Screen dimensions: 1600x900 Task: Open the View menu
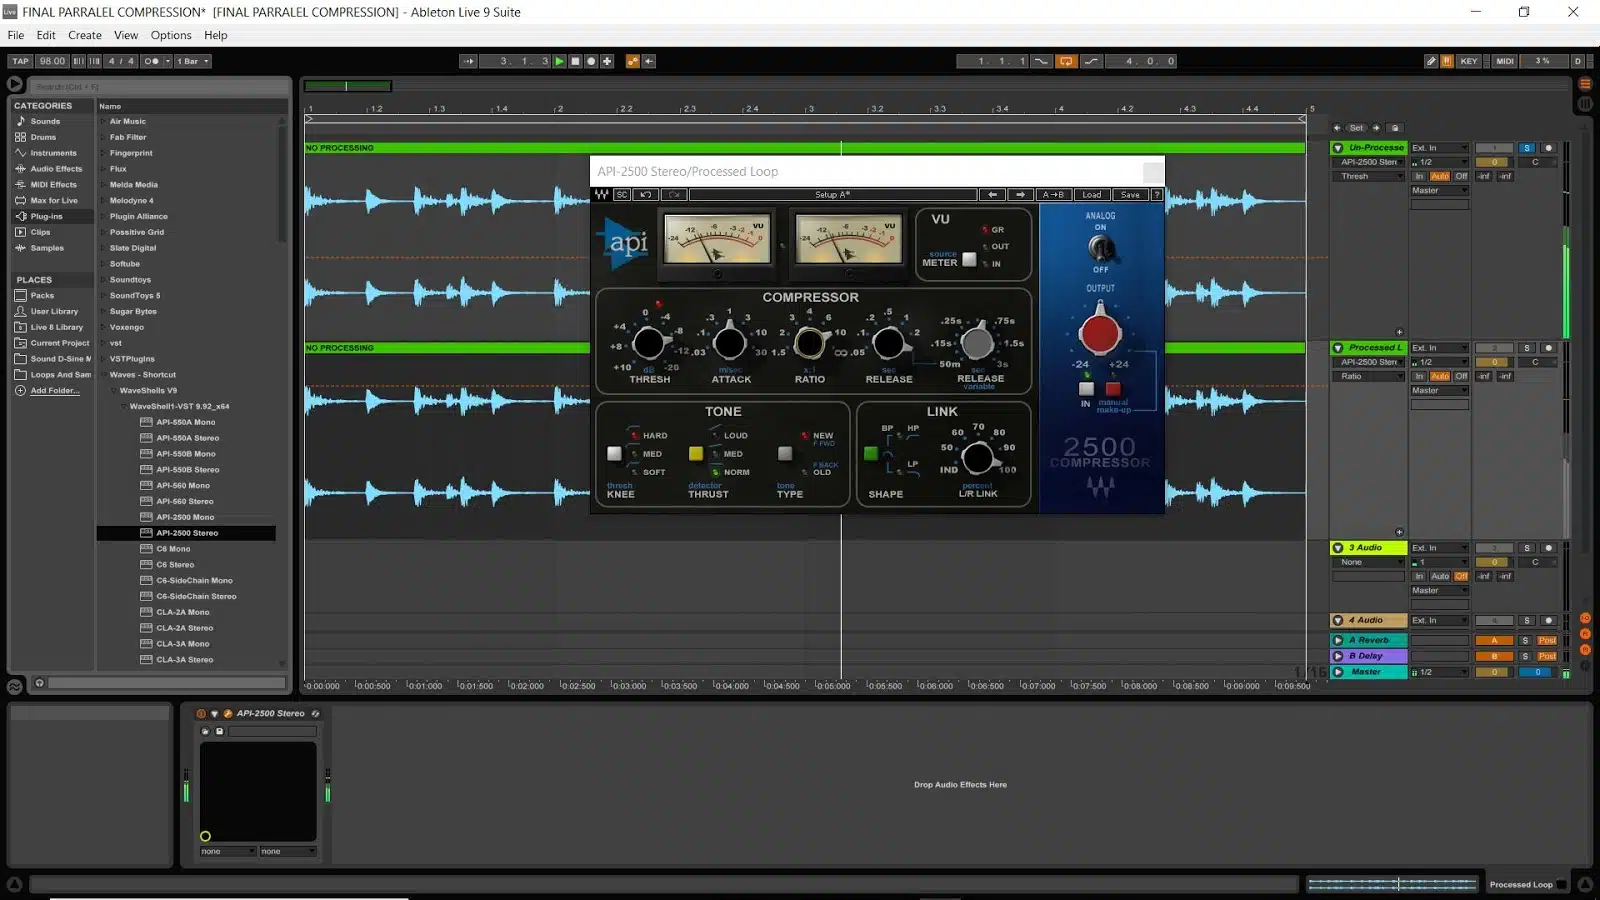click(126, 35)
